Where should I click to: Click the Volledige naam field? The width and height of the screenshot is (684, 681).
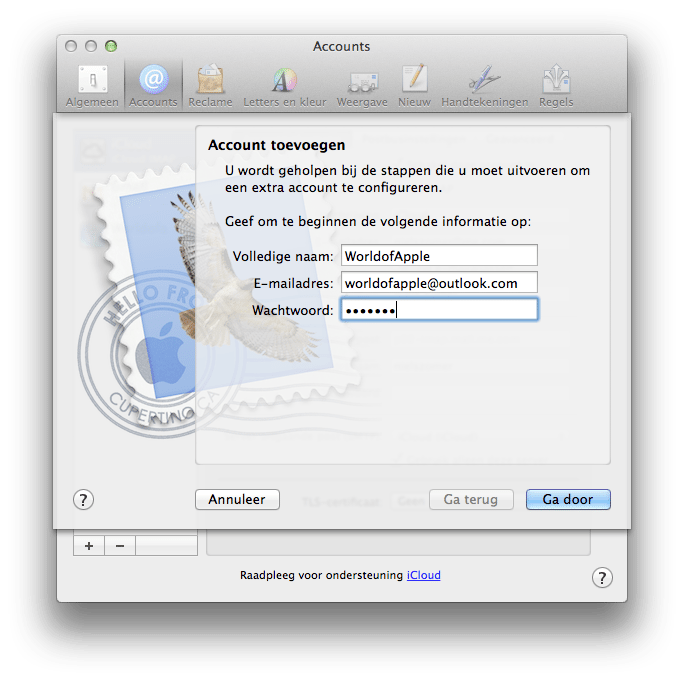point(439,256)
